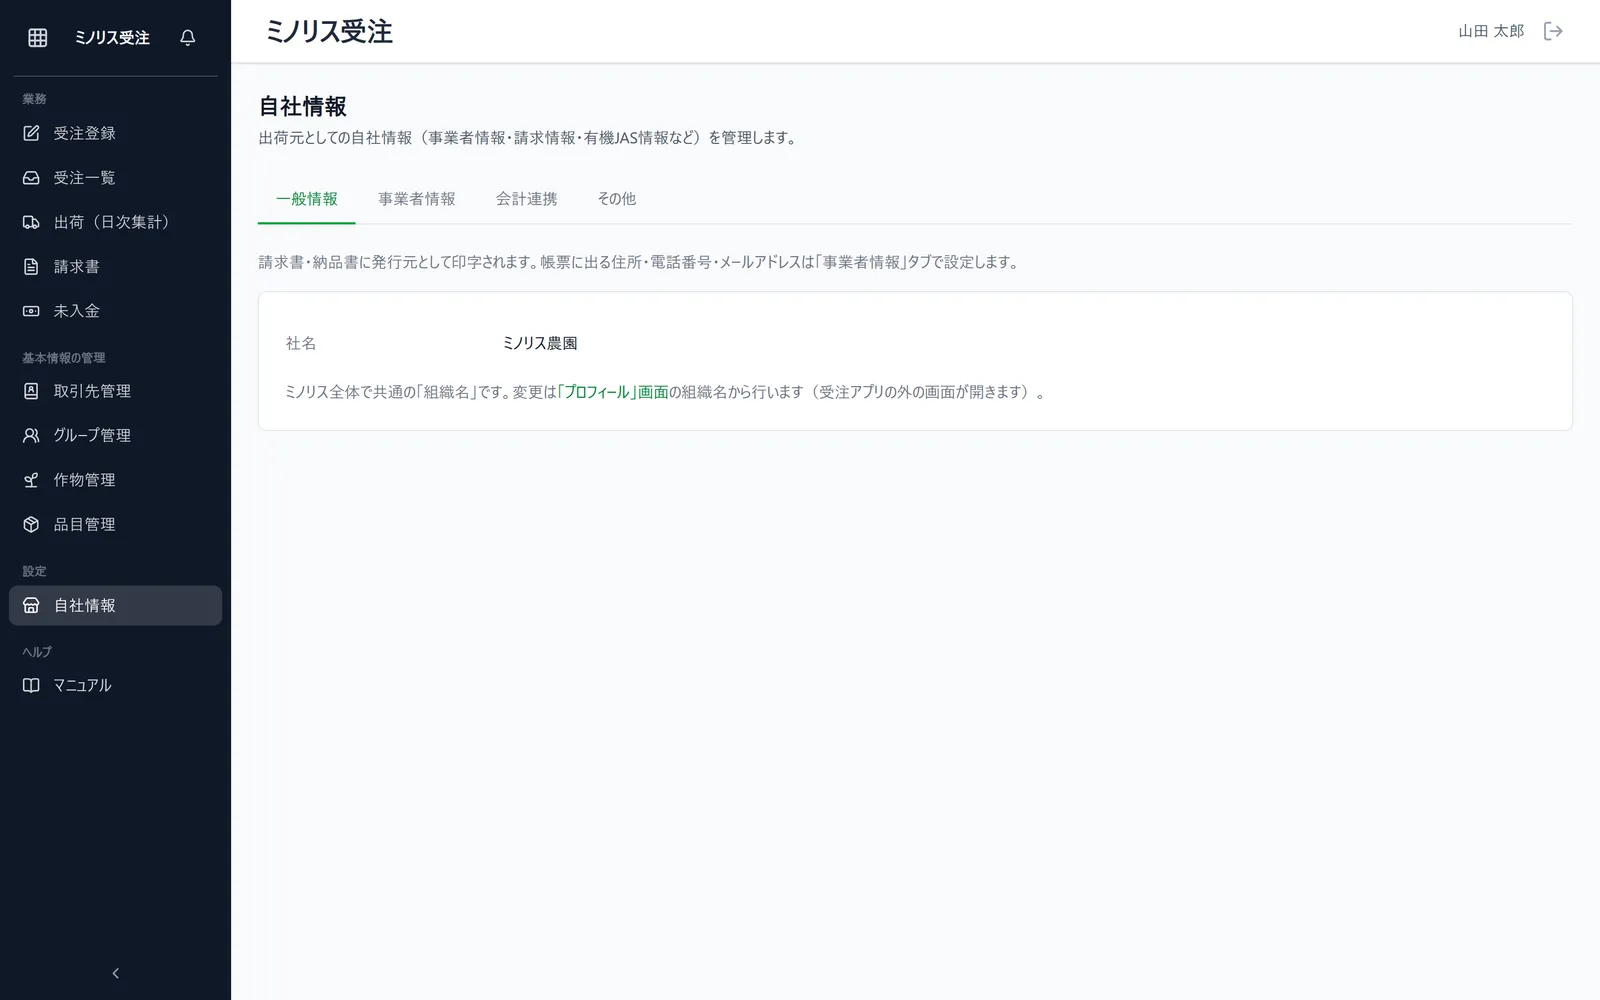Open notifications bell icon

(187, 37)
